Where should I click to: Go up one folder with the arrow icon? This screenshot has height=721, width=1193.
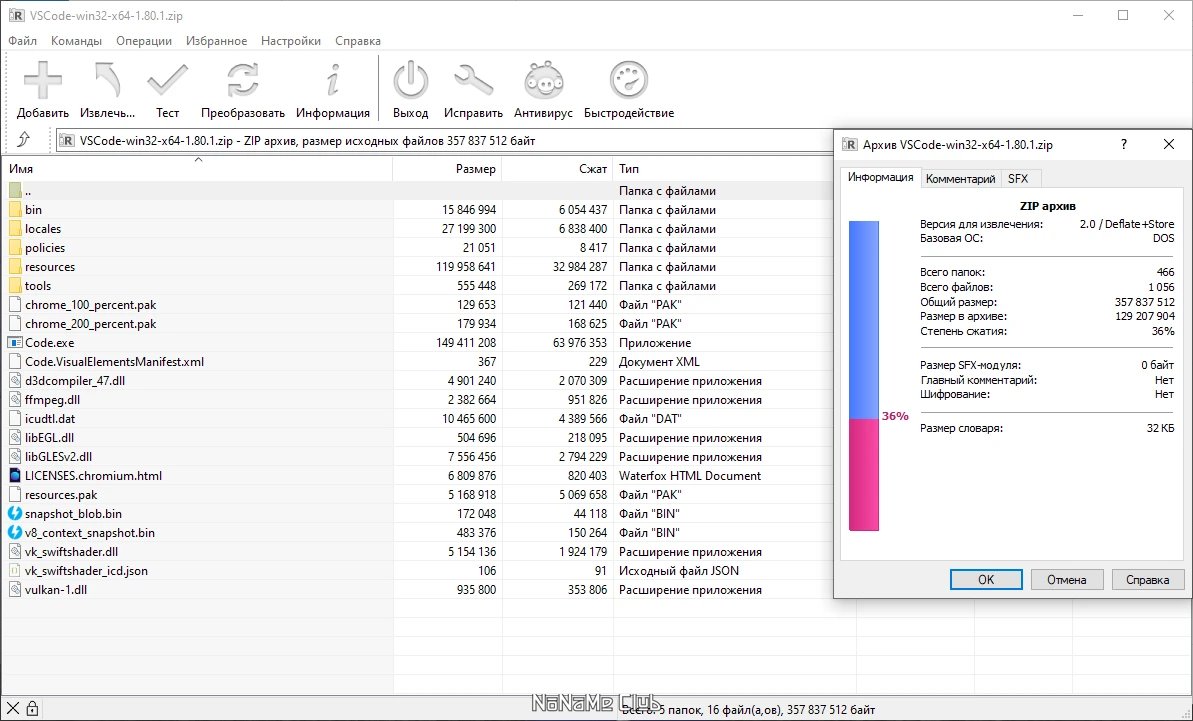(x=23, y=139)
